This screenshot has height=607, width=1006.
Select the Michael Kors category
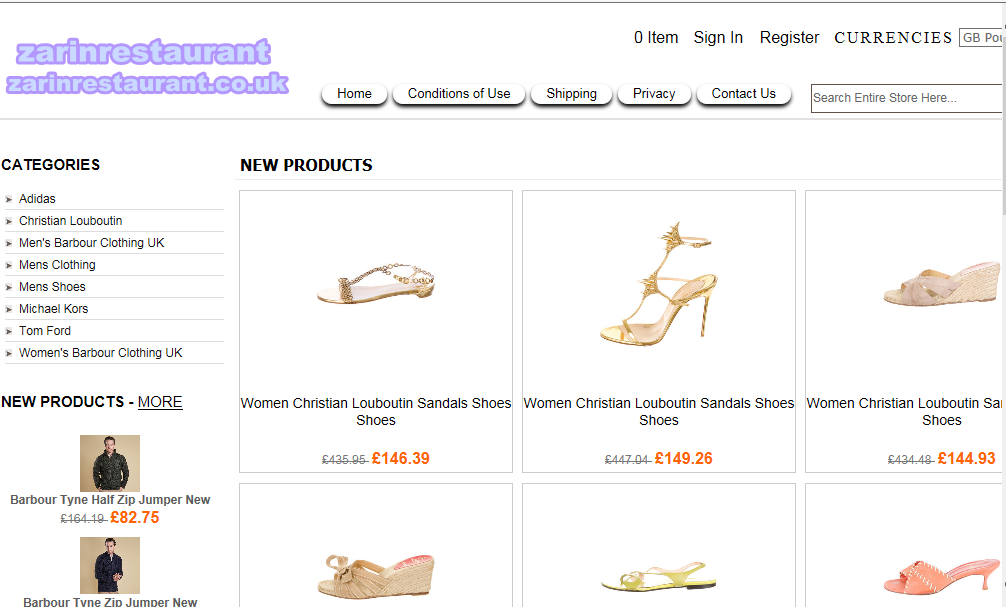(53, 309)
